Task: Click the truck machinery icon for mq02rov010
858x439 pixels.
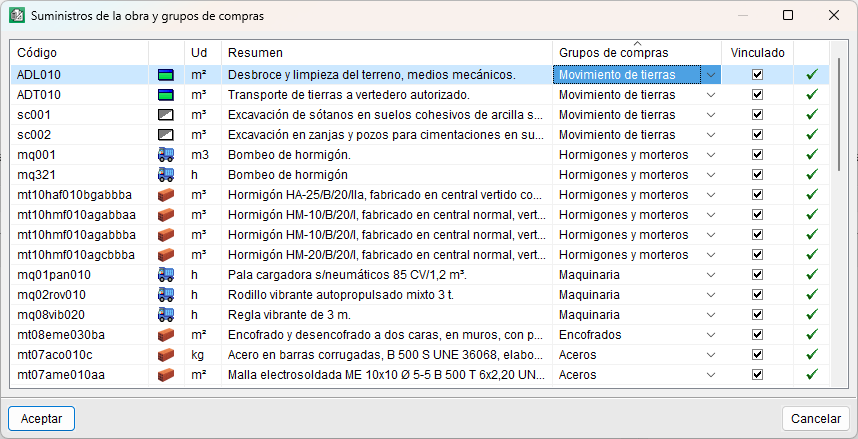Action: [166, 295]
